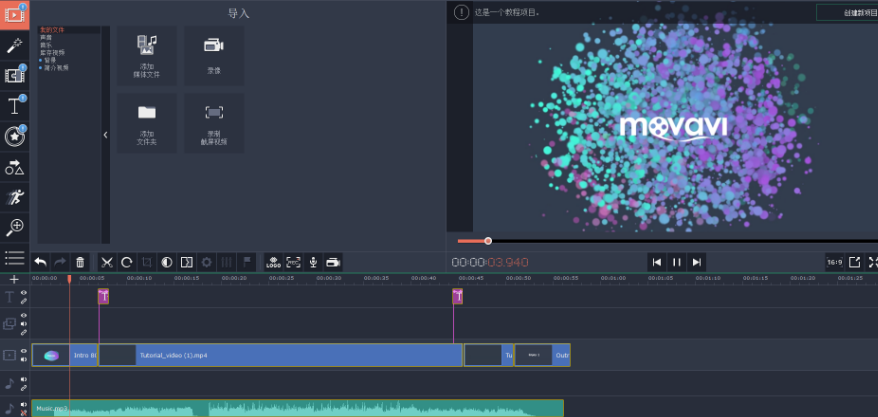This screenshot has height=417, width=878.
Task: Click the 添加媒体文件 add media files button
Action: coord(147,56)
